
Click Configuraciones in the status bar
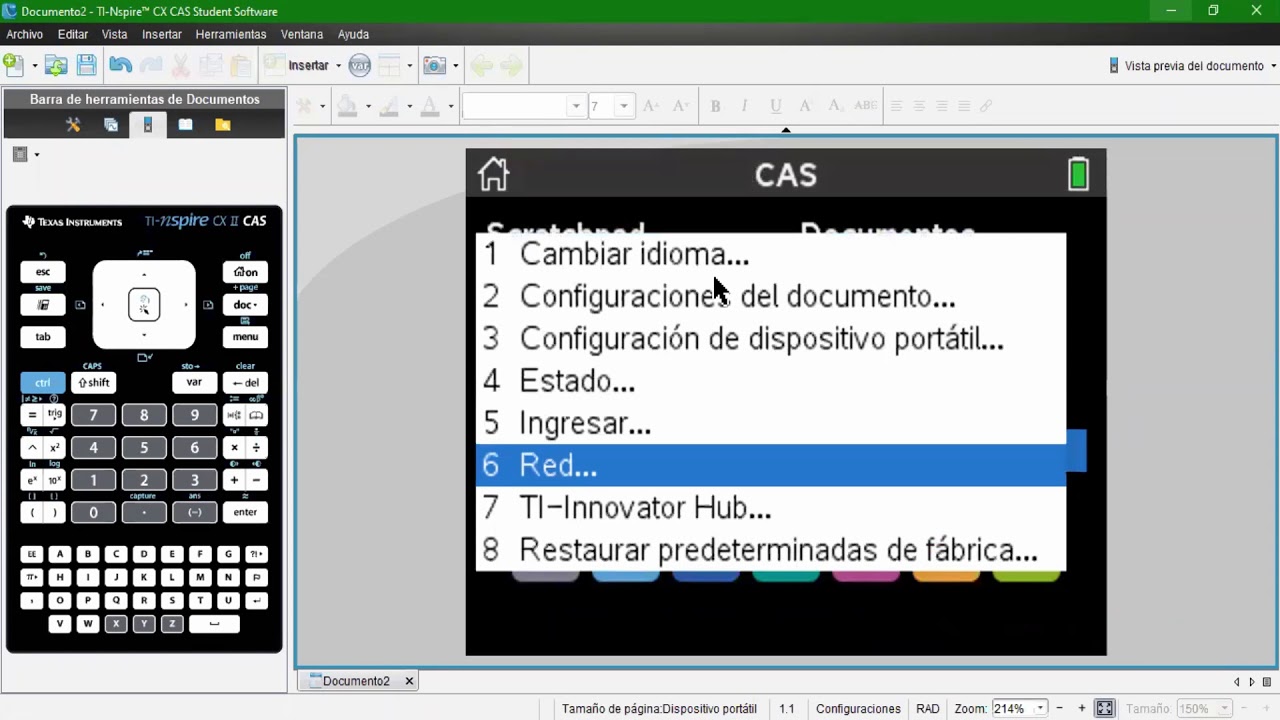point(858,709)
